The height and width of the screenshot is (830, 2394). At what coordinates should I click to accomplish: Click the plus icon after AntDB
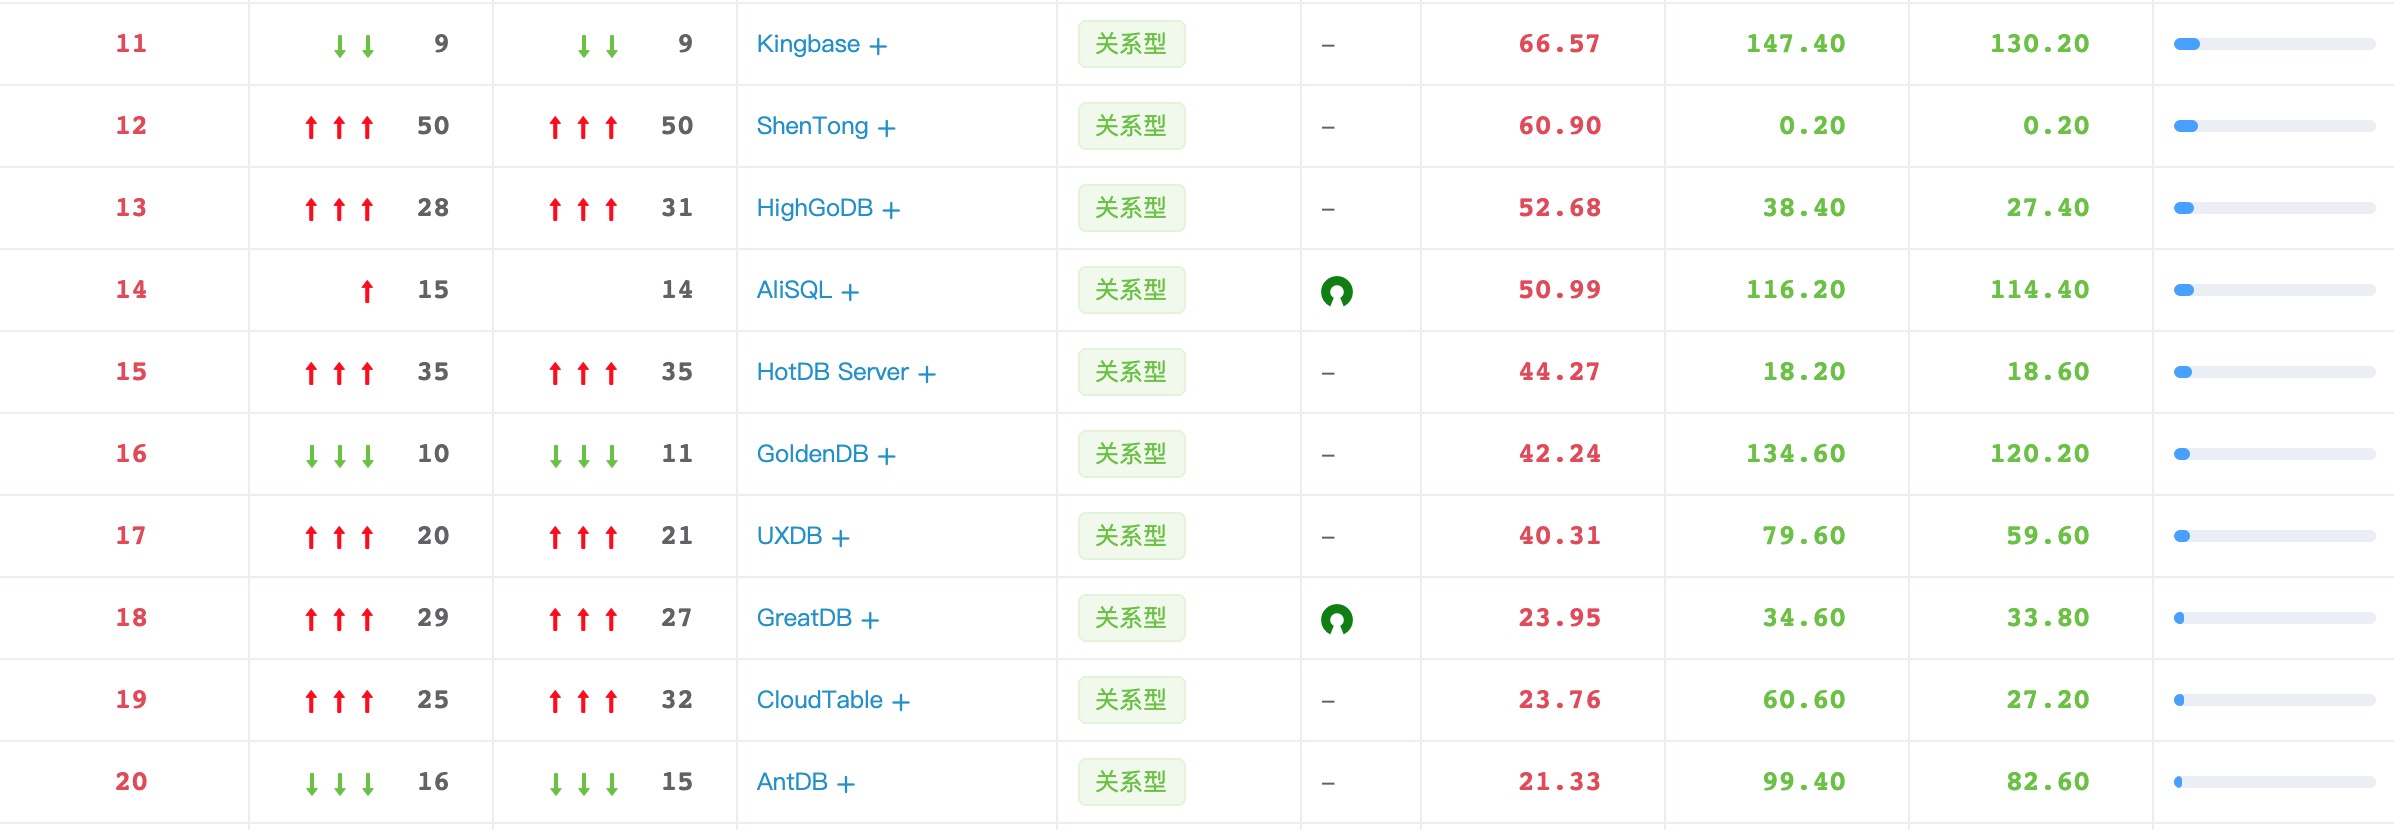[845, 784]
